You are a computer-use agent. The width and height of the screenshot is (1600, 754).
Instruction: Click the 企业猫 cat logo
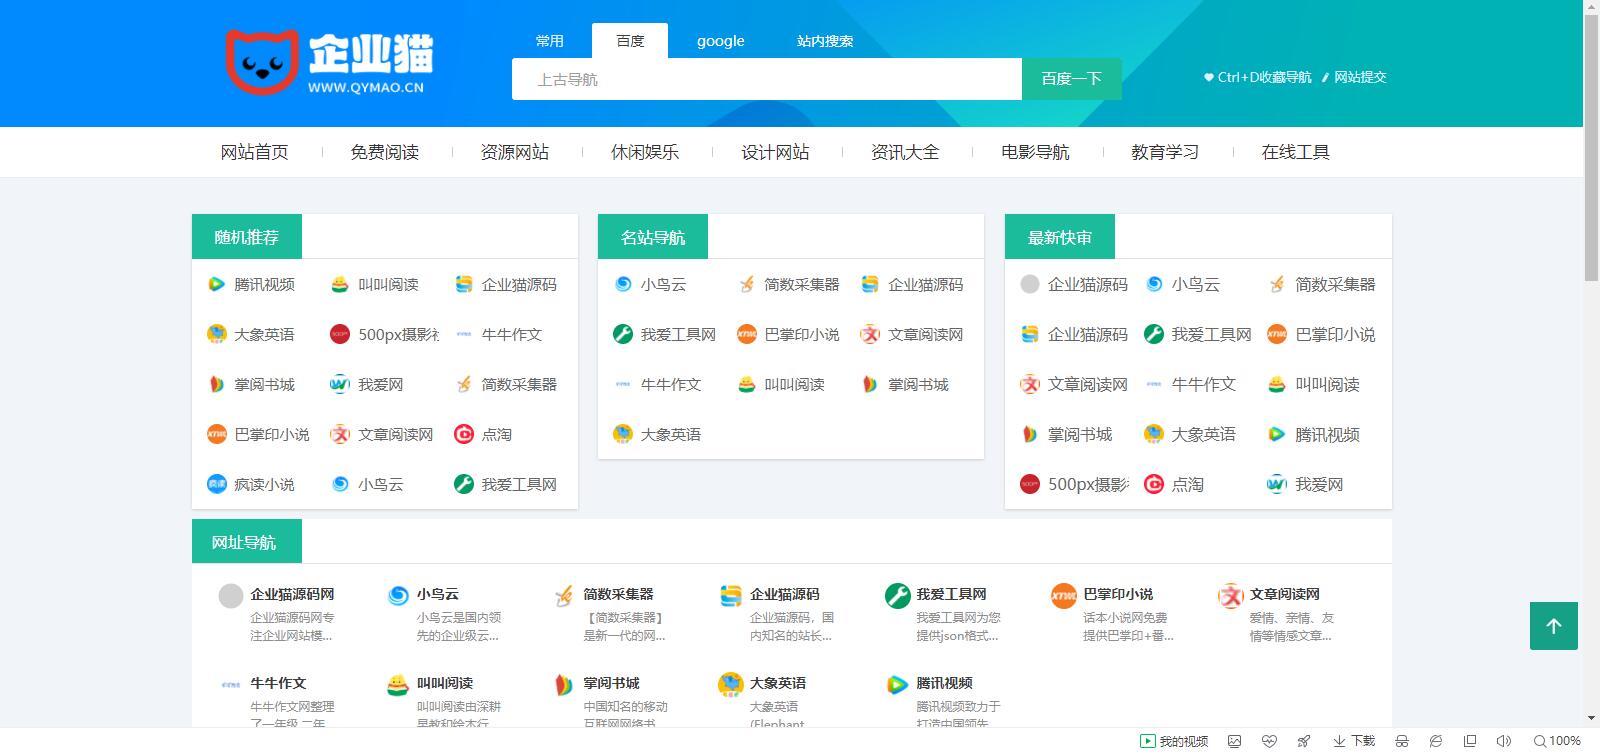pos(262,62)
